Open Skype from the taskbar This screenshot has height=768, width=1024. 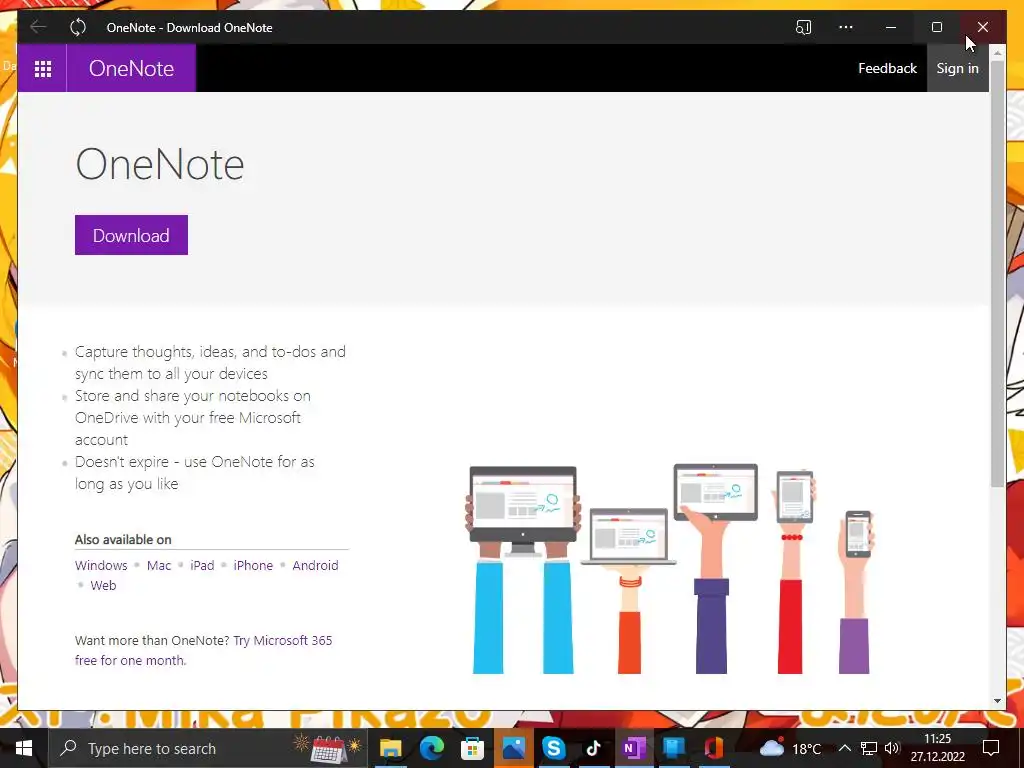point(553,748)
